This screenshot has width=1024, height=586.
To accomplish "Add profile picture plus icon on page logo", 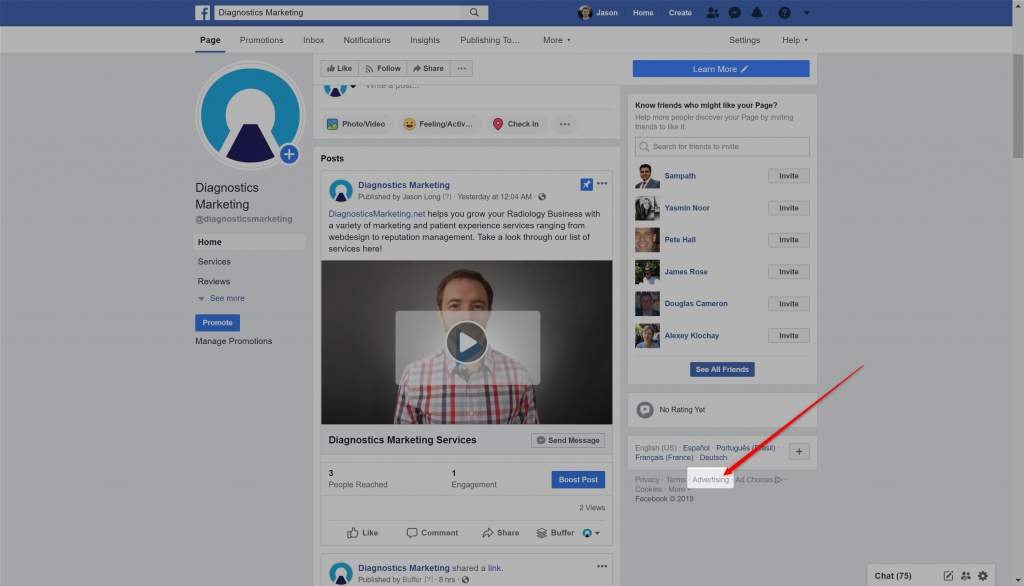I will click(289, 154).
